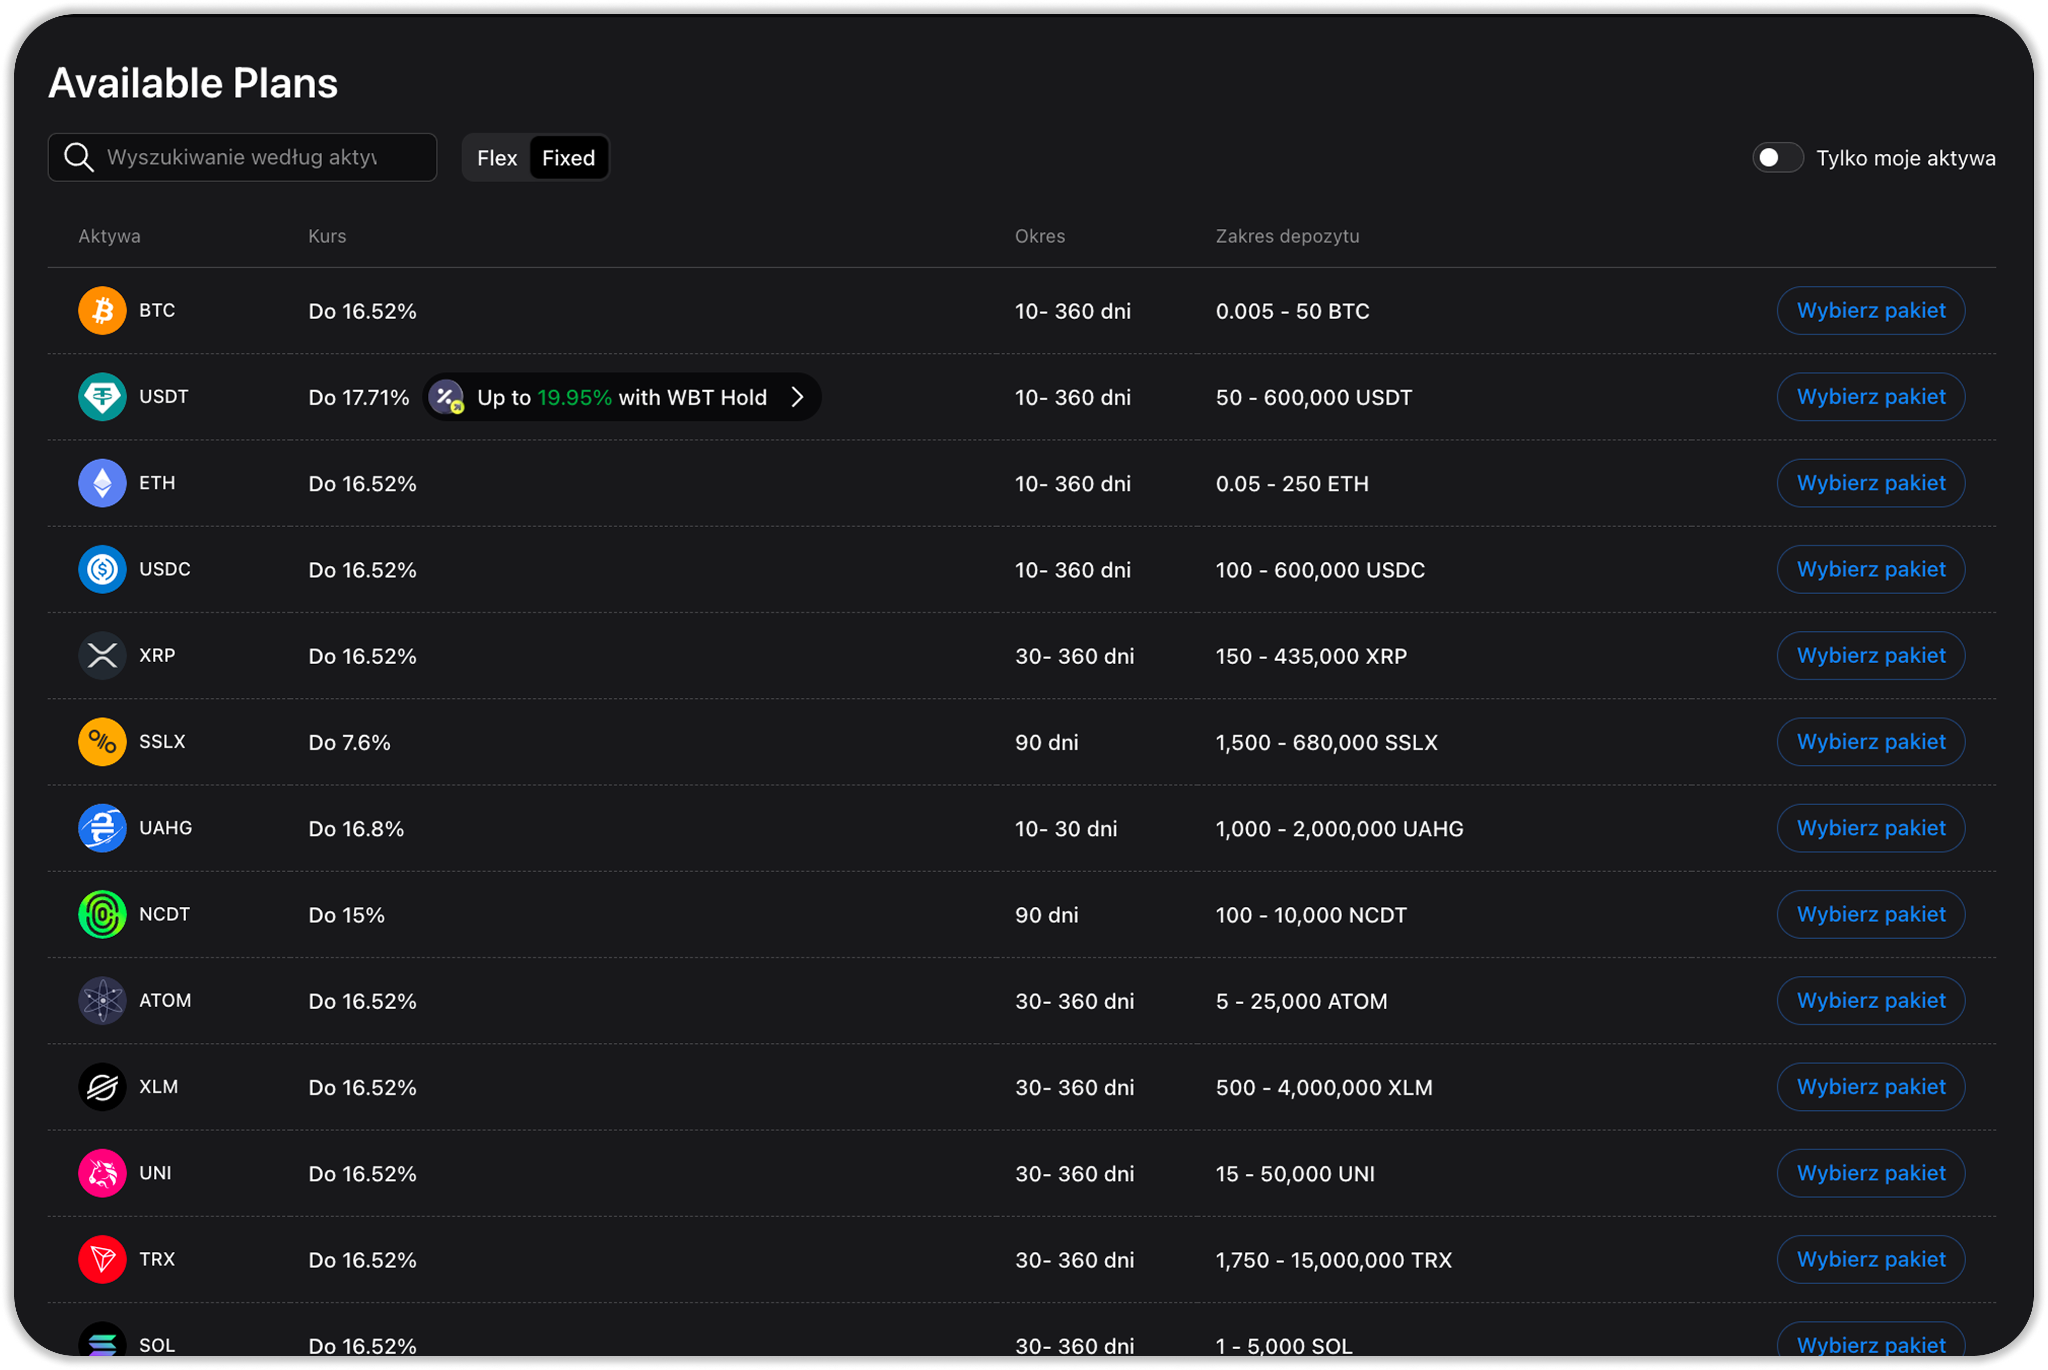Click the TRX Tron red icon

tap(102, 1259)
